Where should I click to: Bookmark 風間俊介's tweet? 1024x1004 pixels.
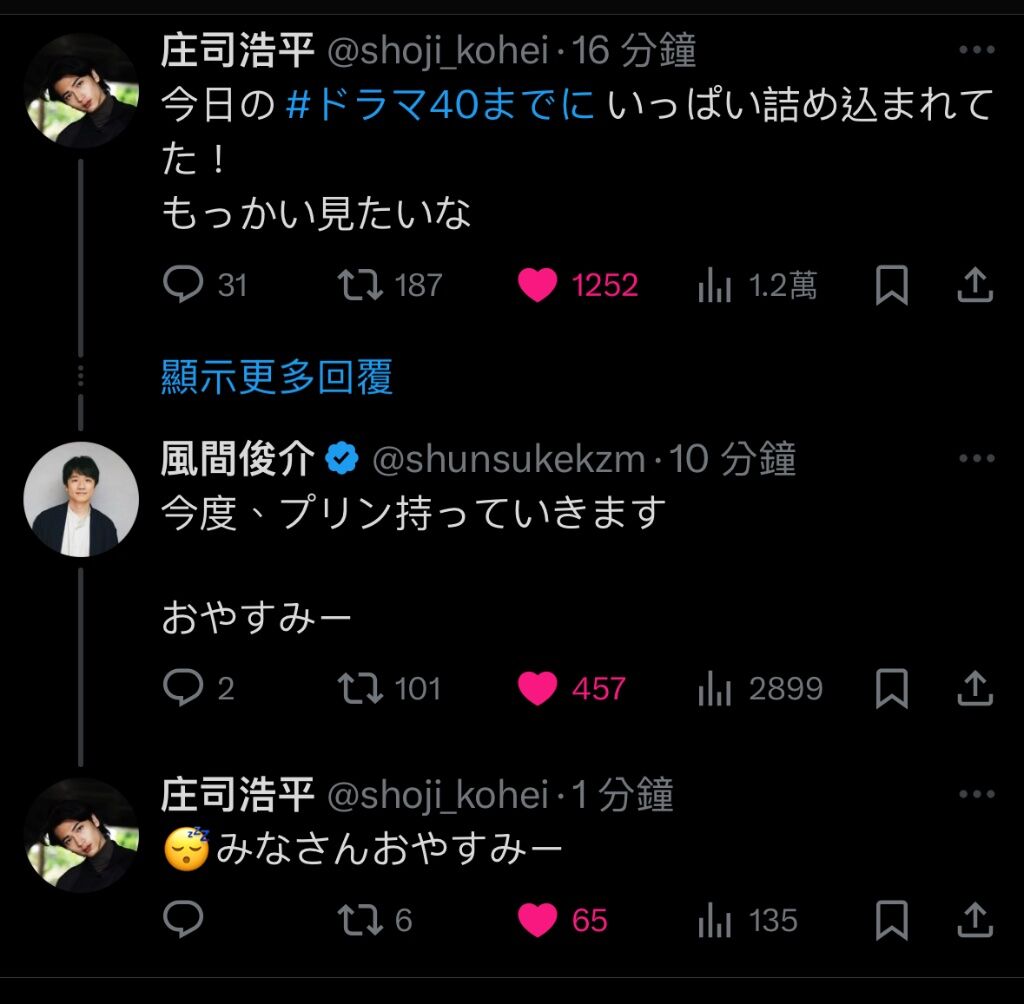[891, 688]
